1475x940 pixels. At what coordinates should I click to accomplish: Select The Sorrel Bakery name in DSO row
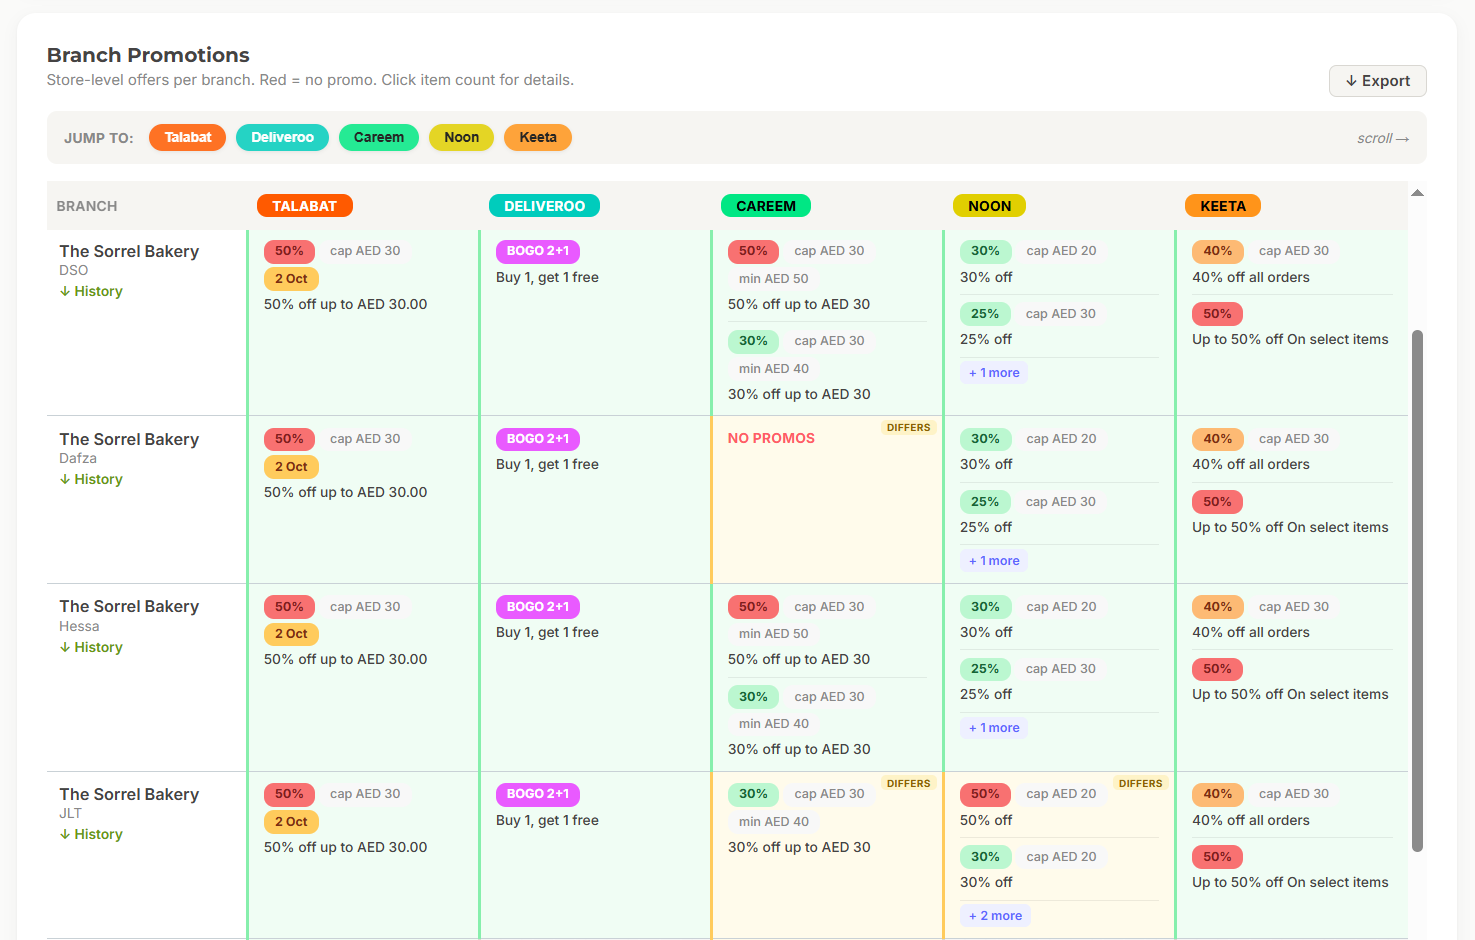coord(129,251)
